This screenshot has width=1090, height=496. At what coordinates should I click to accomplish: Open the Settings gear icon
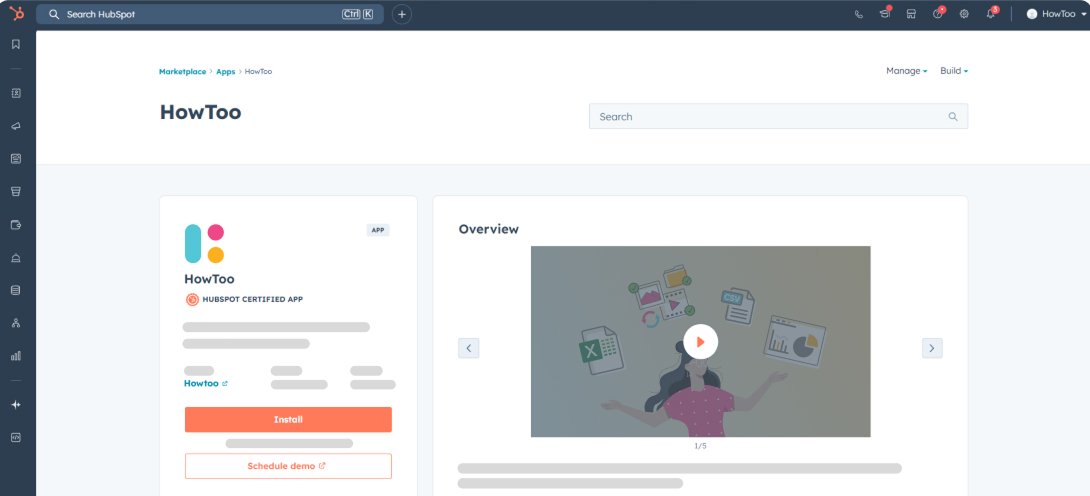point(964,14)
